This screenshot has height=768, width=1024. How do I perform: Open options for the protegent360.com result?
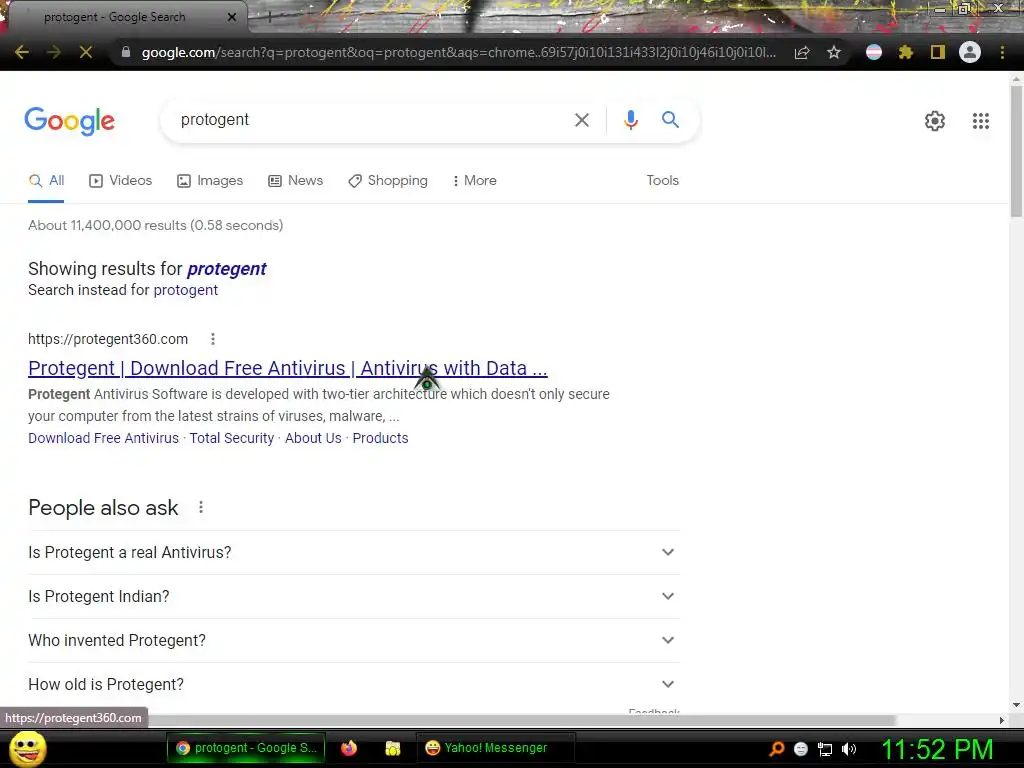[x=213, y=339]
